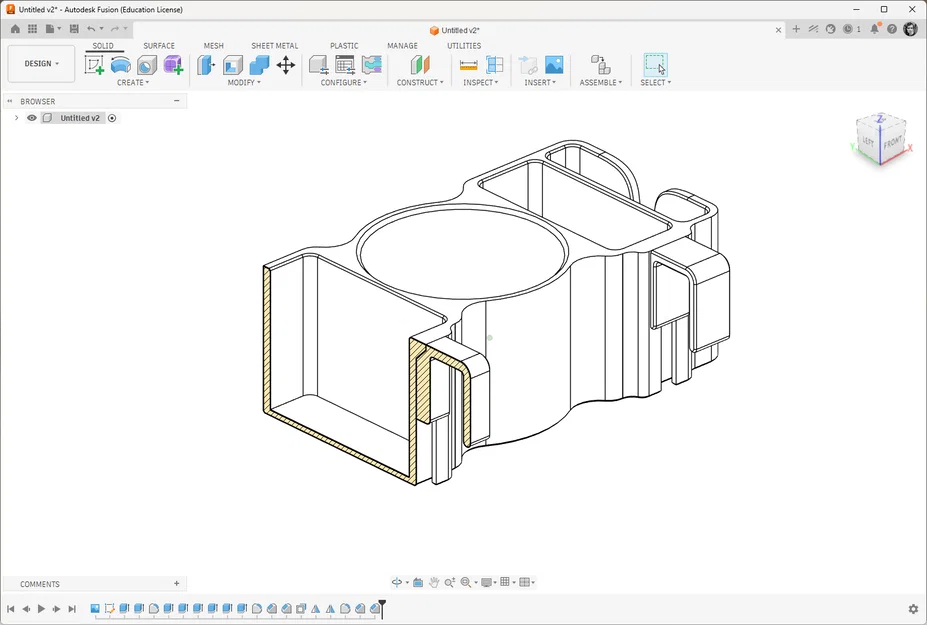927x625 pixels.
Task: Click the Section Analysis inspect icon
Action: coord(494,64)
